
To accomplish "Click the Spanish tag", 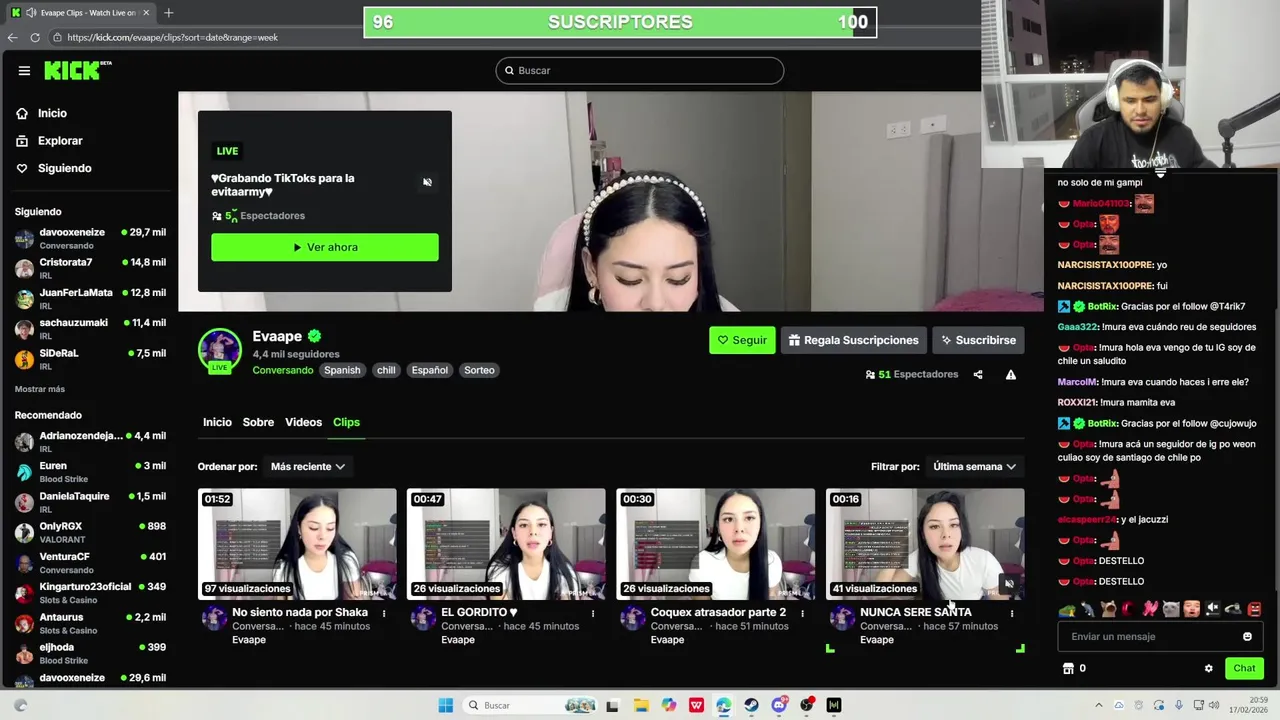I will click(x=342, y=370).
